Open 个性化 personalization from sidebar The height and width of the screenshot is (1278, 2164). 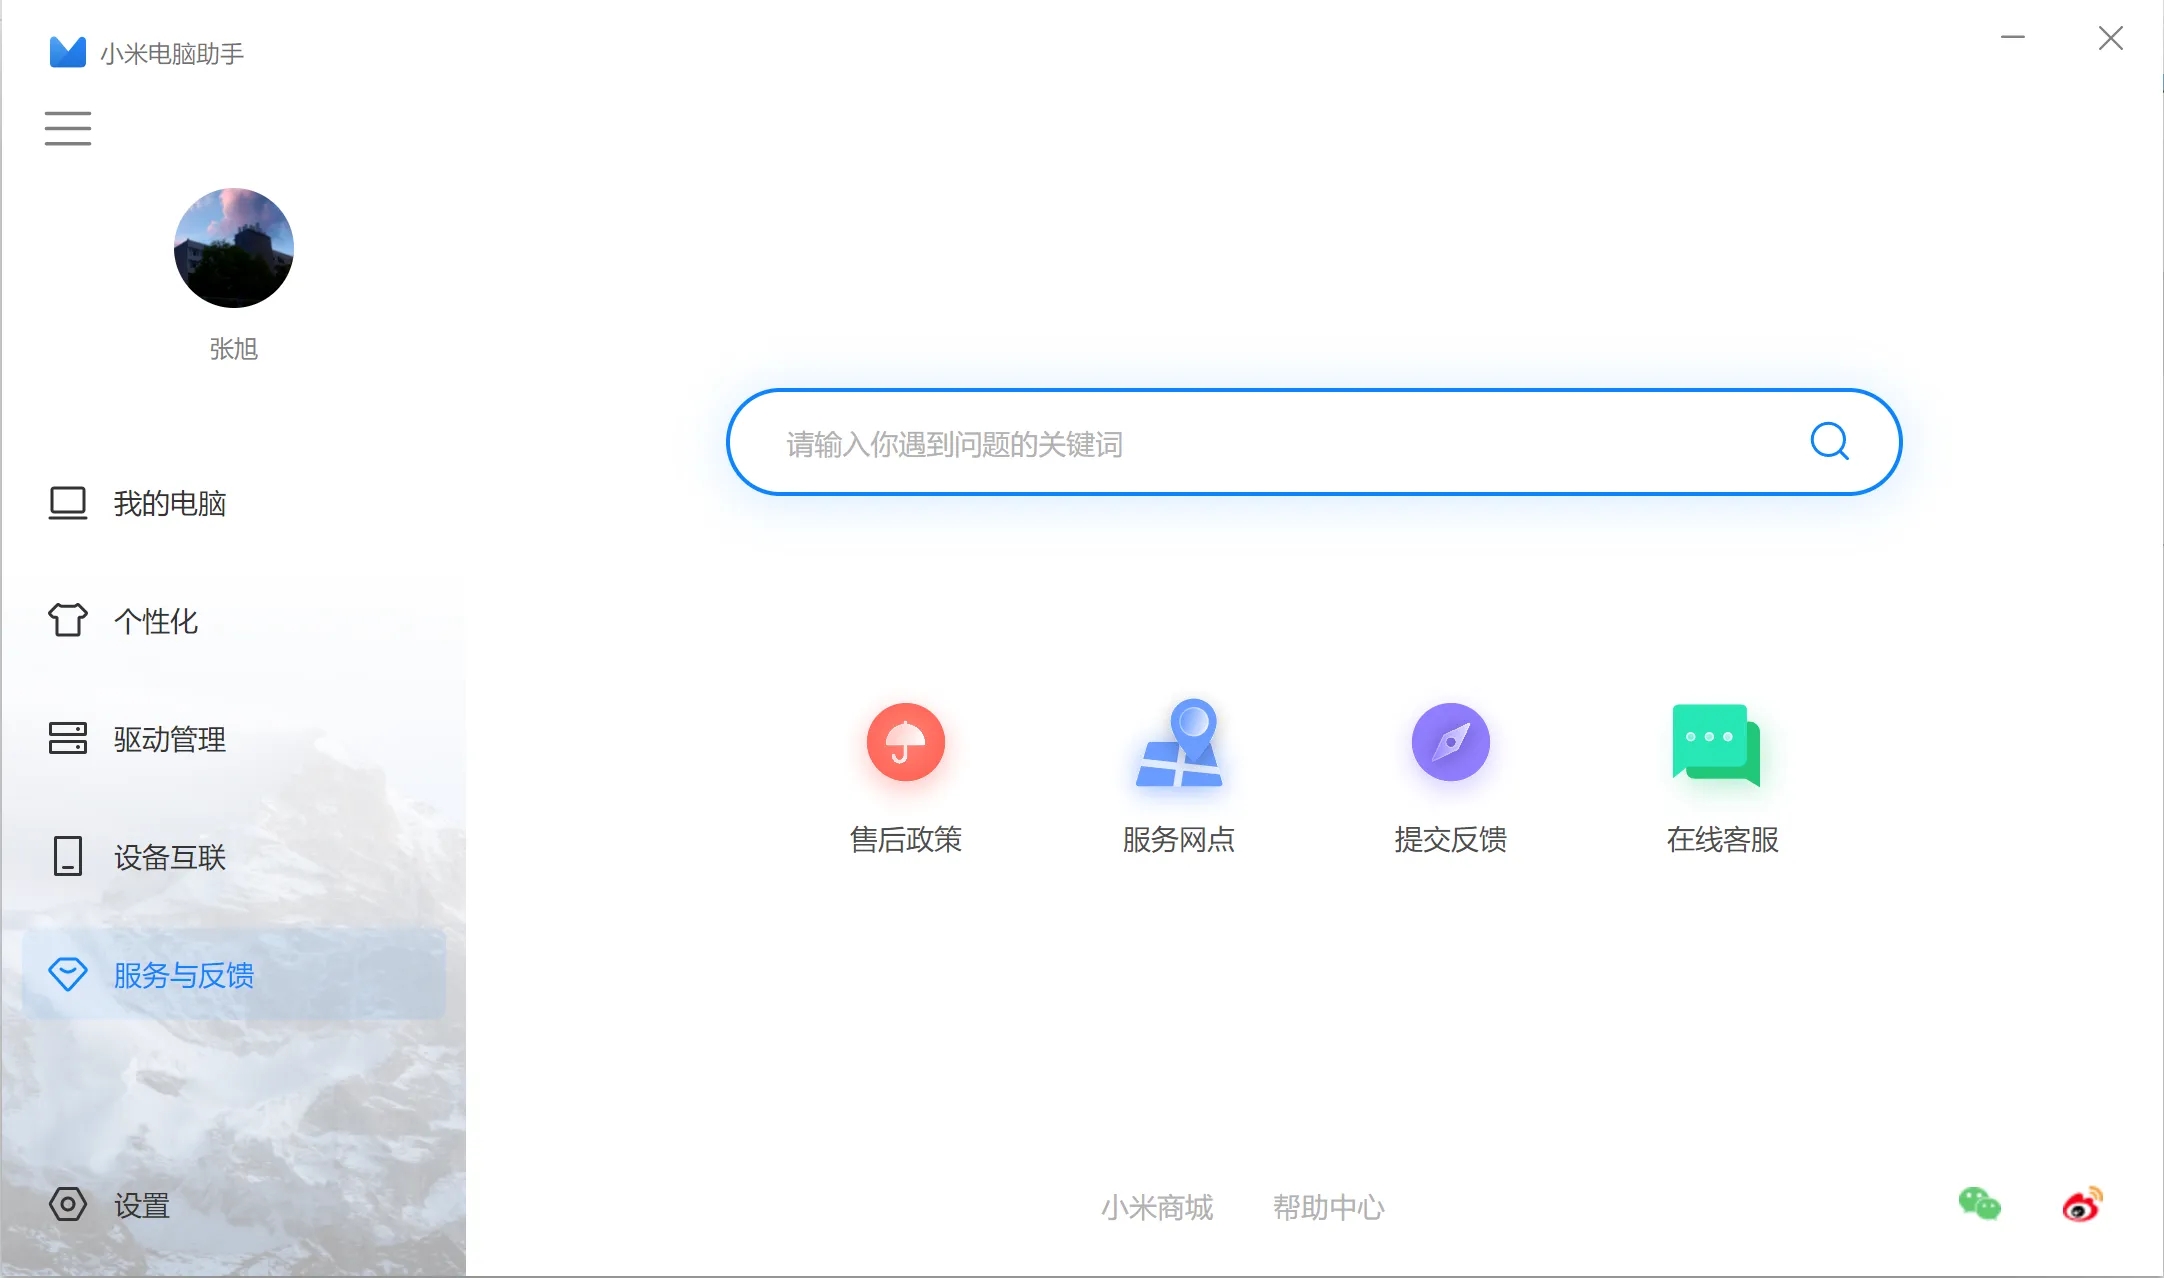pyautogui.click(x=155, y=620)
